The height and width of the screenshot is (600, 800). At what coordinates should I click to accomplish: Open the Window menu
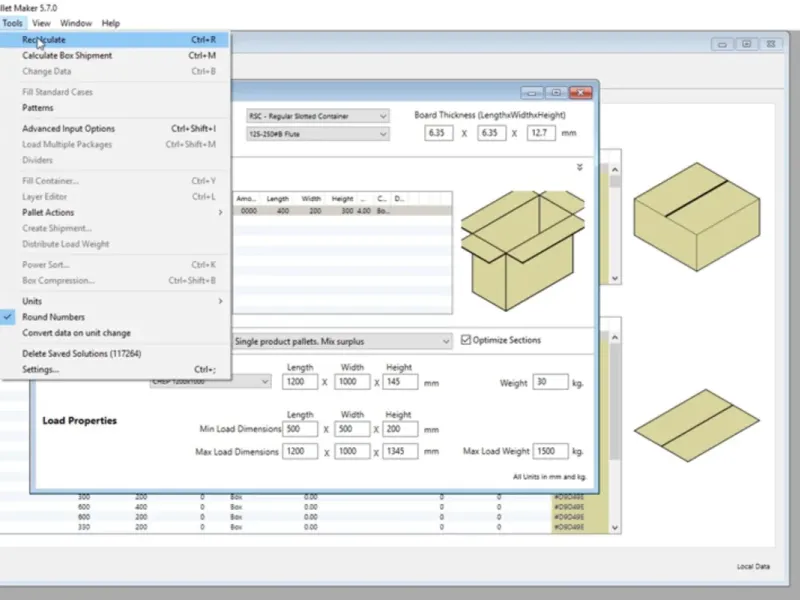pos(76,23)
